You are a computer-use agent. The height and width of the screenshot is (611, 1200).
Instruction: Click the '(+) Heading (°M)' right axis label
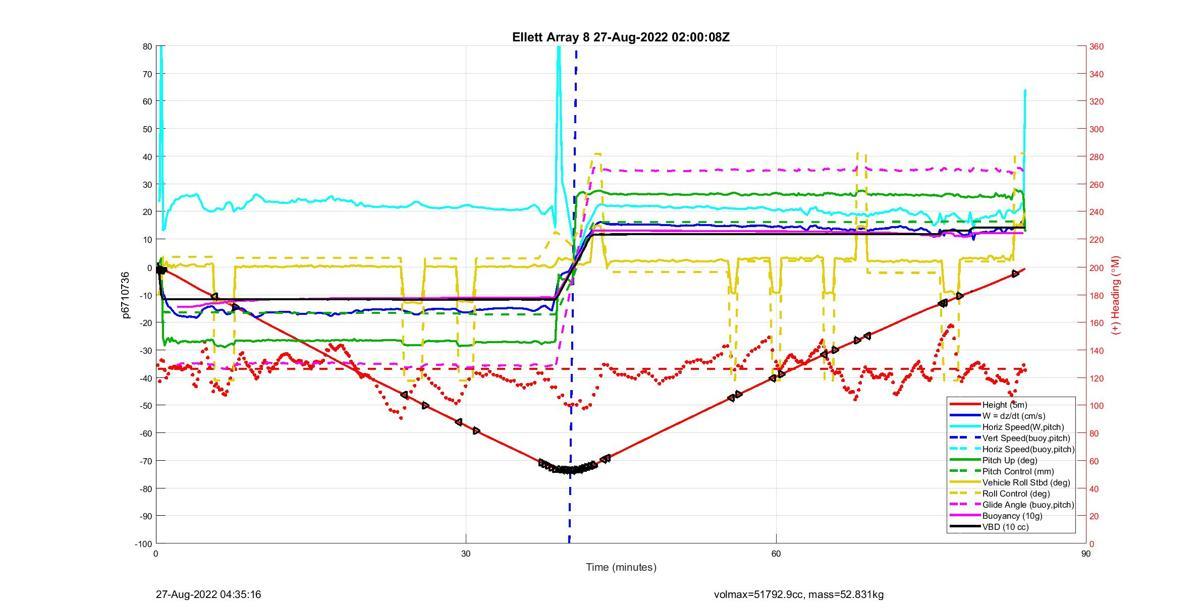pos(1115,295)
